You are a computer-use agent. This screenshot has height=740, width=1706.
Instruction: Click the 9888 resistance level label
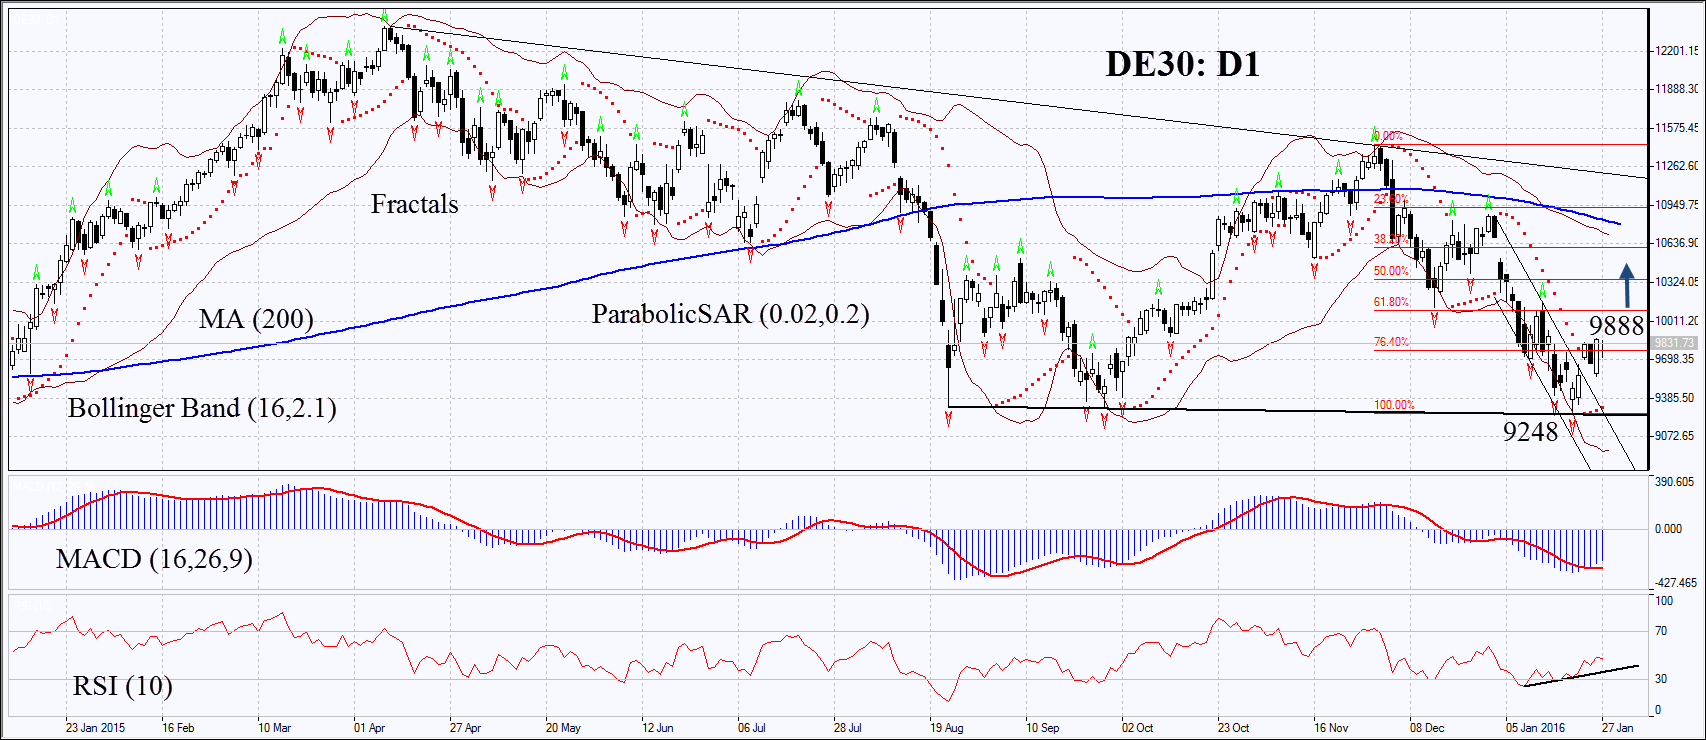pos(1616,325)
